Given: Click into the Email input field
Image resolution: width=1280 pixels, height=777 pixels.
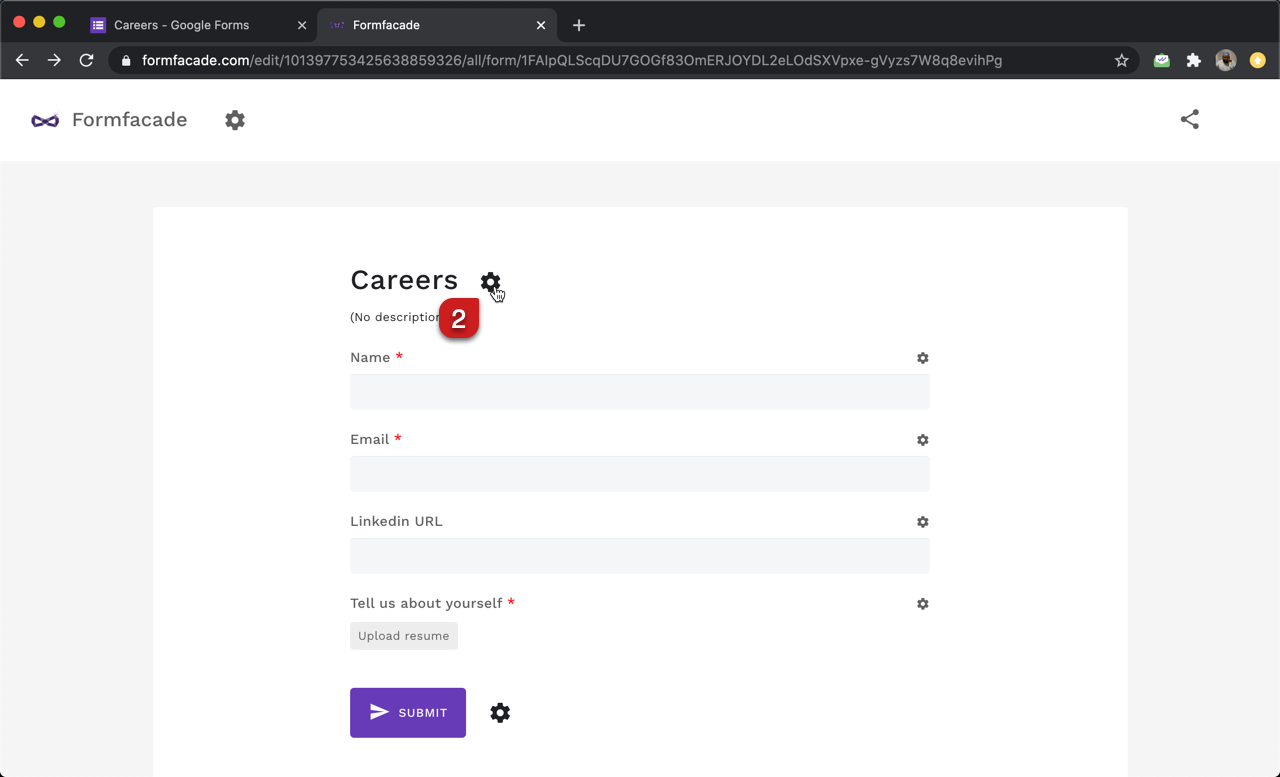Looking at the screenshot, I should [x=639, y=474].
